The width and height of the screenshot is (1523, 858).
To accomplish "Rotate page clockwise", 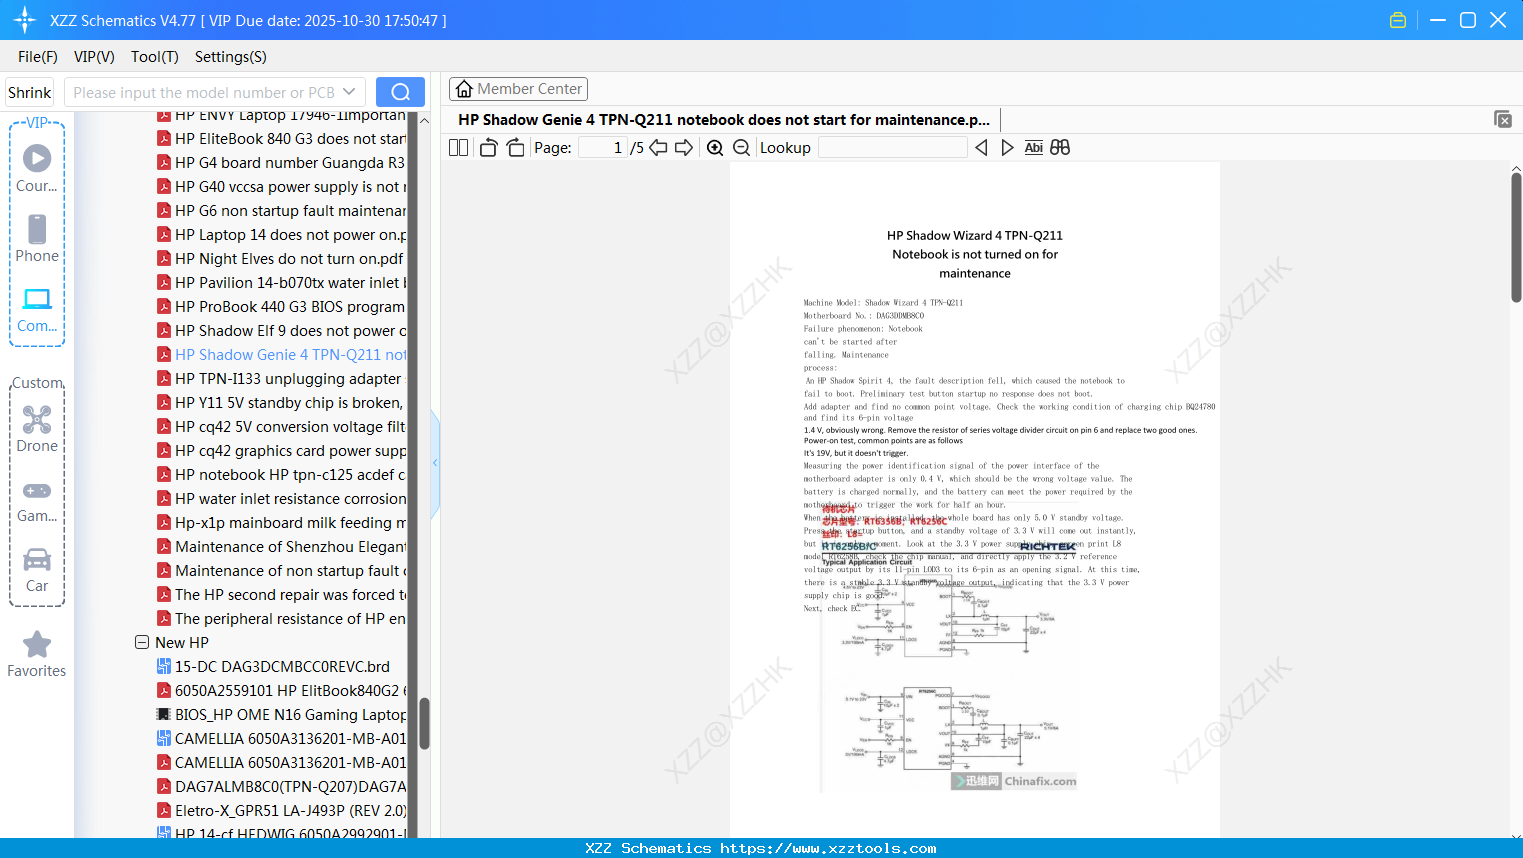I will click(515, 148).
